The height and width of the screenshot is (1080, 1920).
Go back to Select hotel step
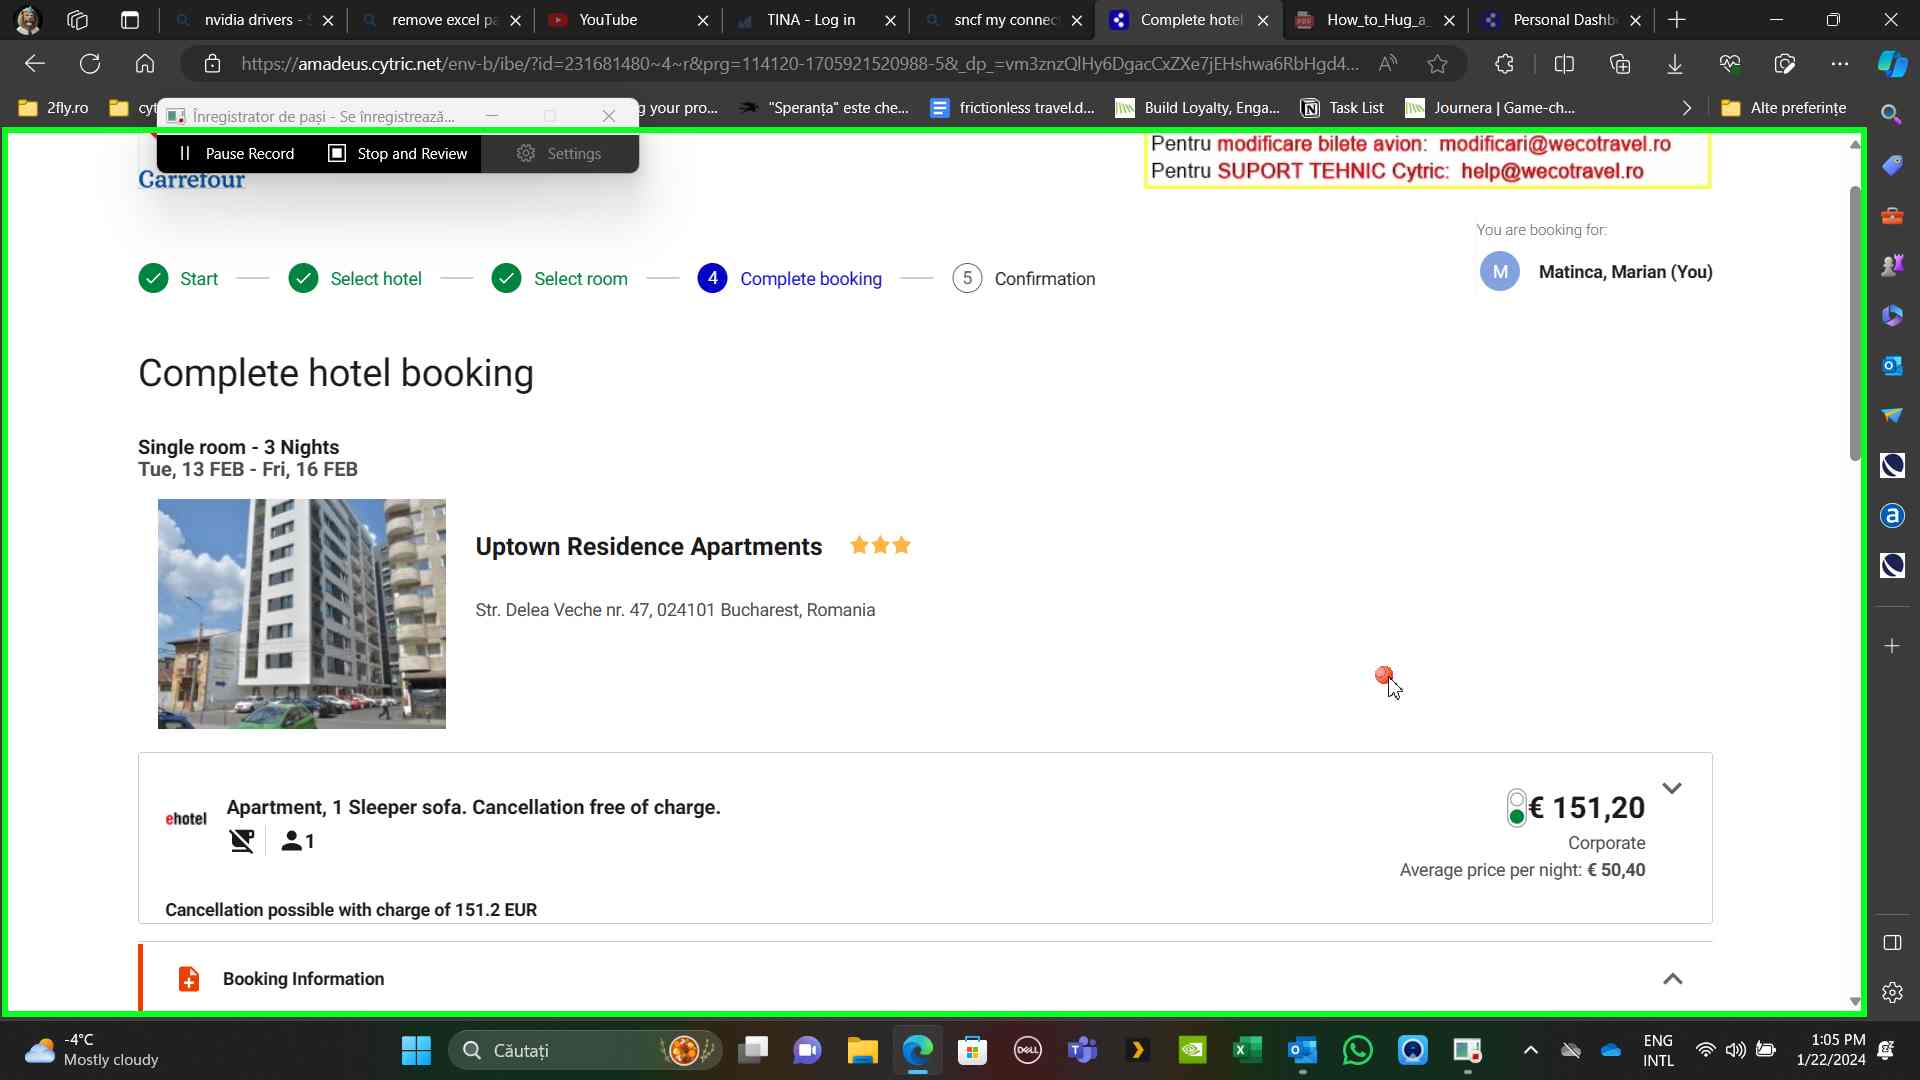pyautogui.click(x=375, y=279)
